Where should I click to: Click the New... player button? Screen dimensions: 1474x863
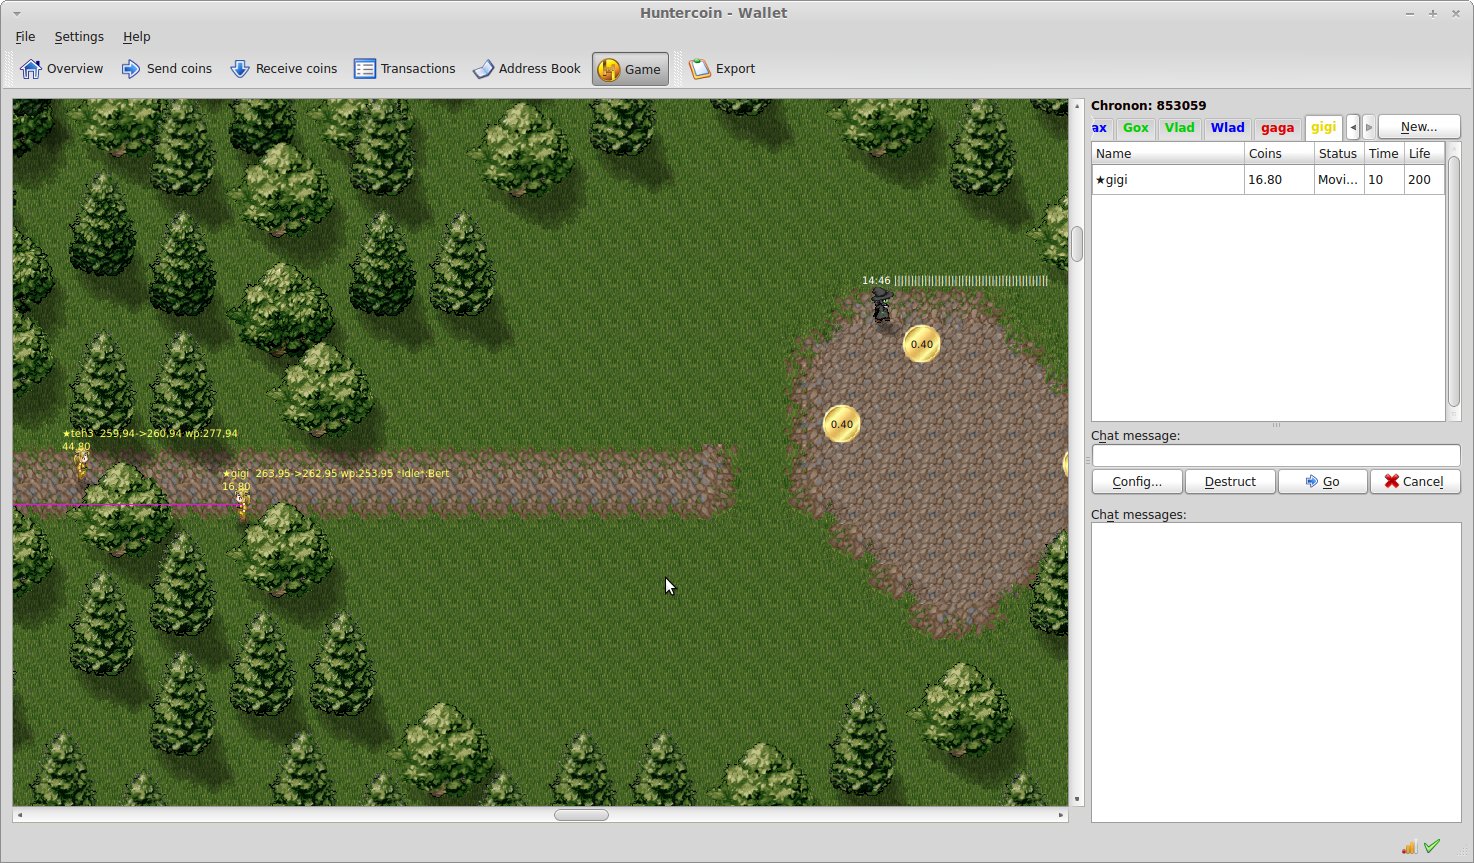coord(1419,127)
